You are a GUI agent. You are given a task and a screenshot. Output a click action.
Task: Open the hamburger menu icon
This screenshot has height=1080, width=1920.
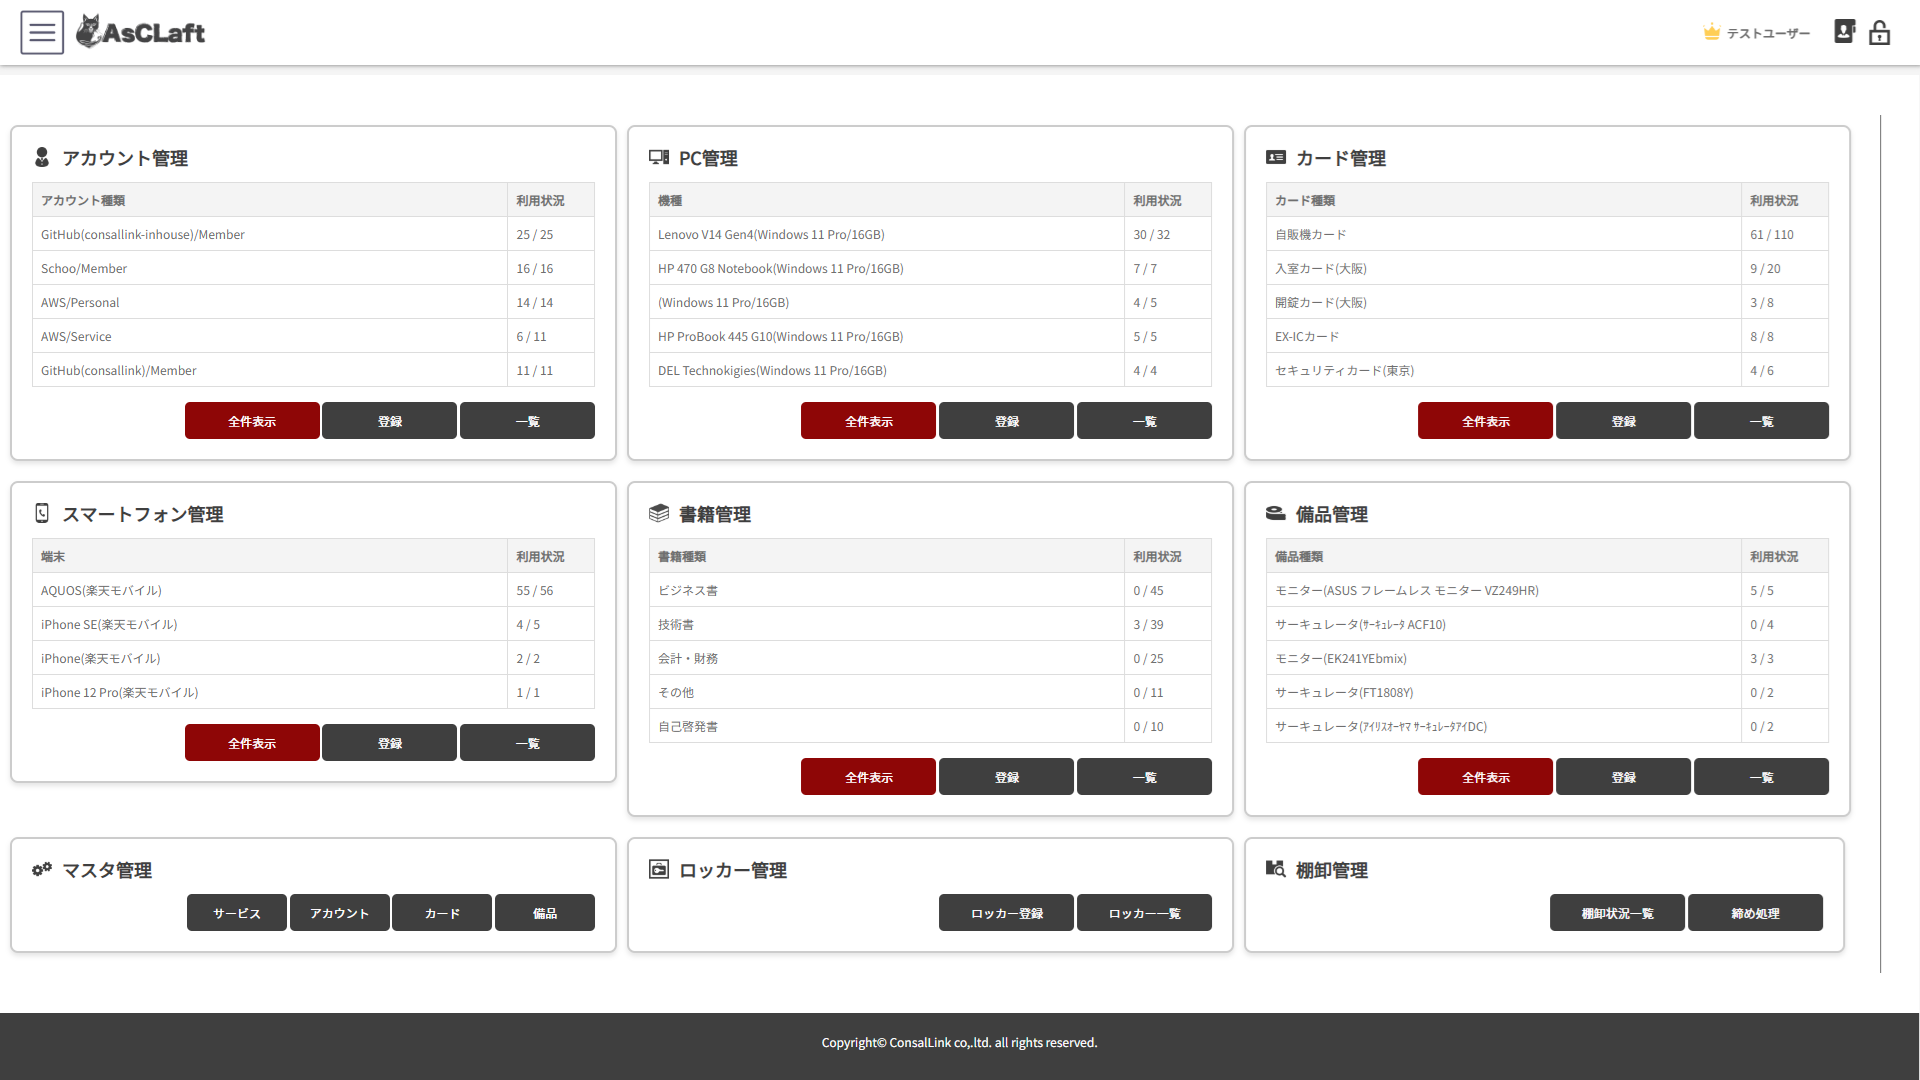(x=42, y=33)
